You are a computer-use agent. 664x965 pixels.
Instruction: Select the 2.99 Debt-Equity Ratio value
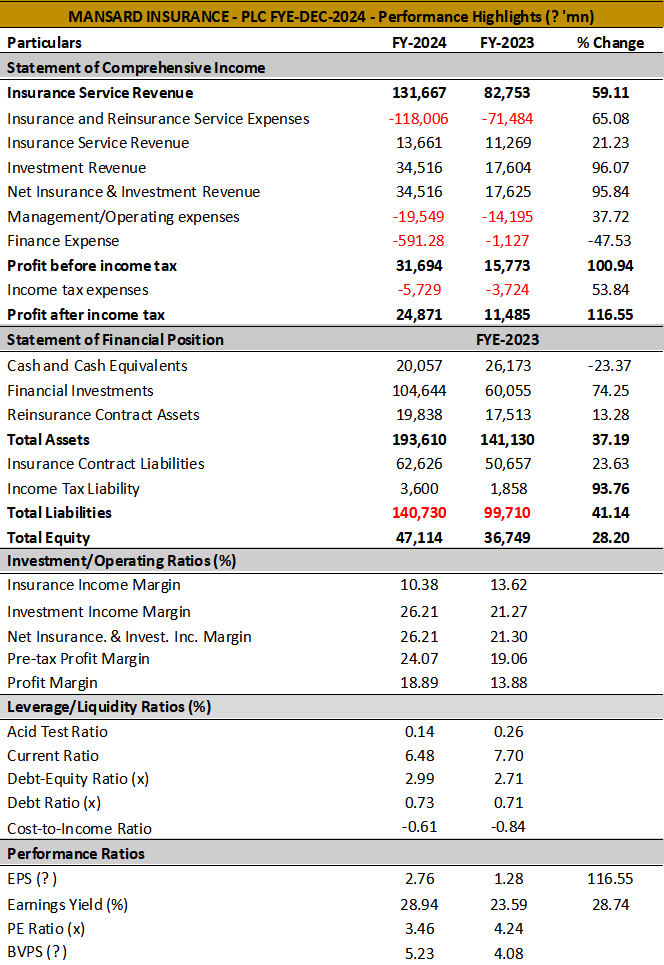click(x=419, y=779)
